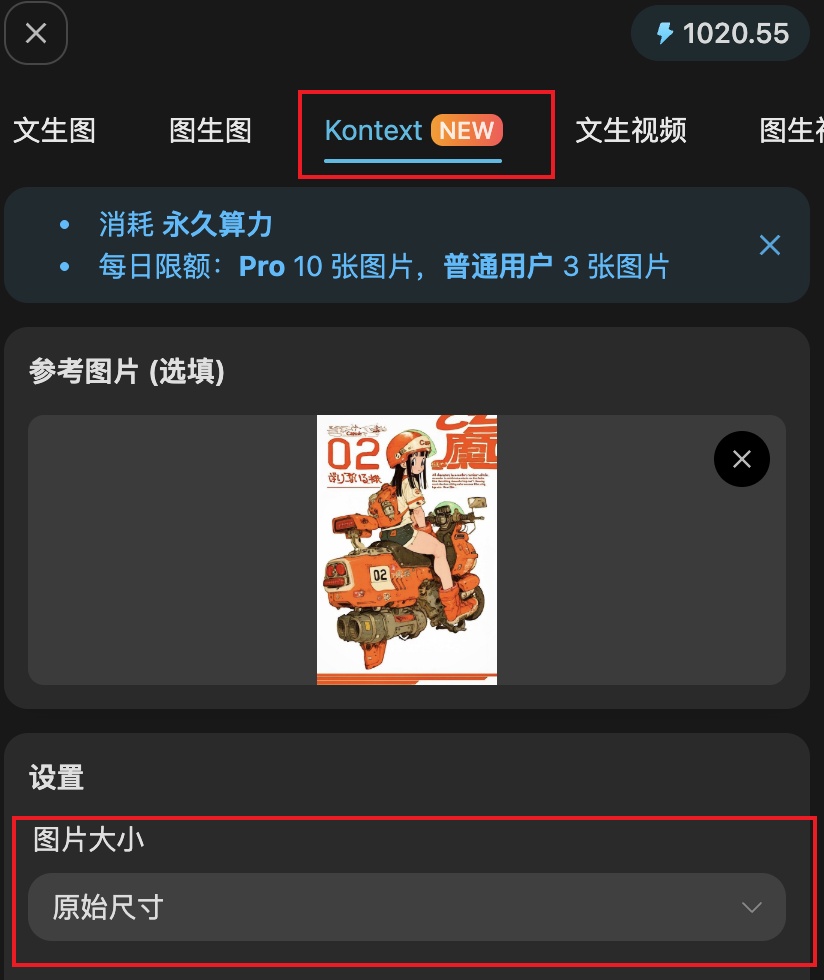Viewport: 824px width, 980px height.
Task: Switch to the 文生图 tab
Action: coord(54,131)
